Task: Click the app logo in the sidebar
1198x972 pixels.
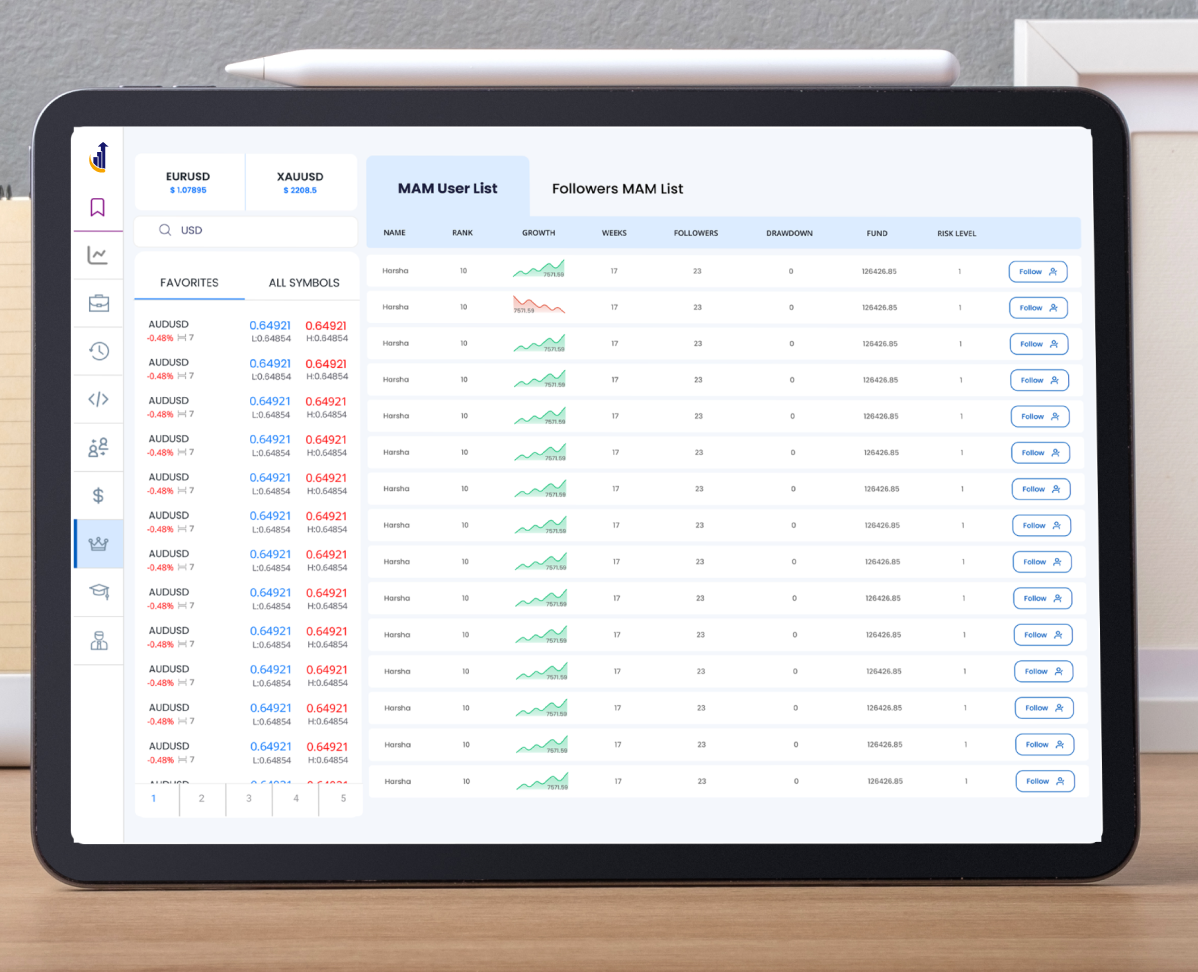Action: click(99, 157)
